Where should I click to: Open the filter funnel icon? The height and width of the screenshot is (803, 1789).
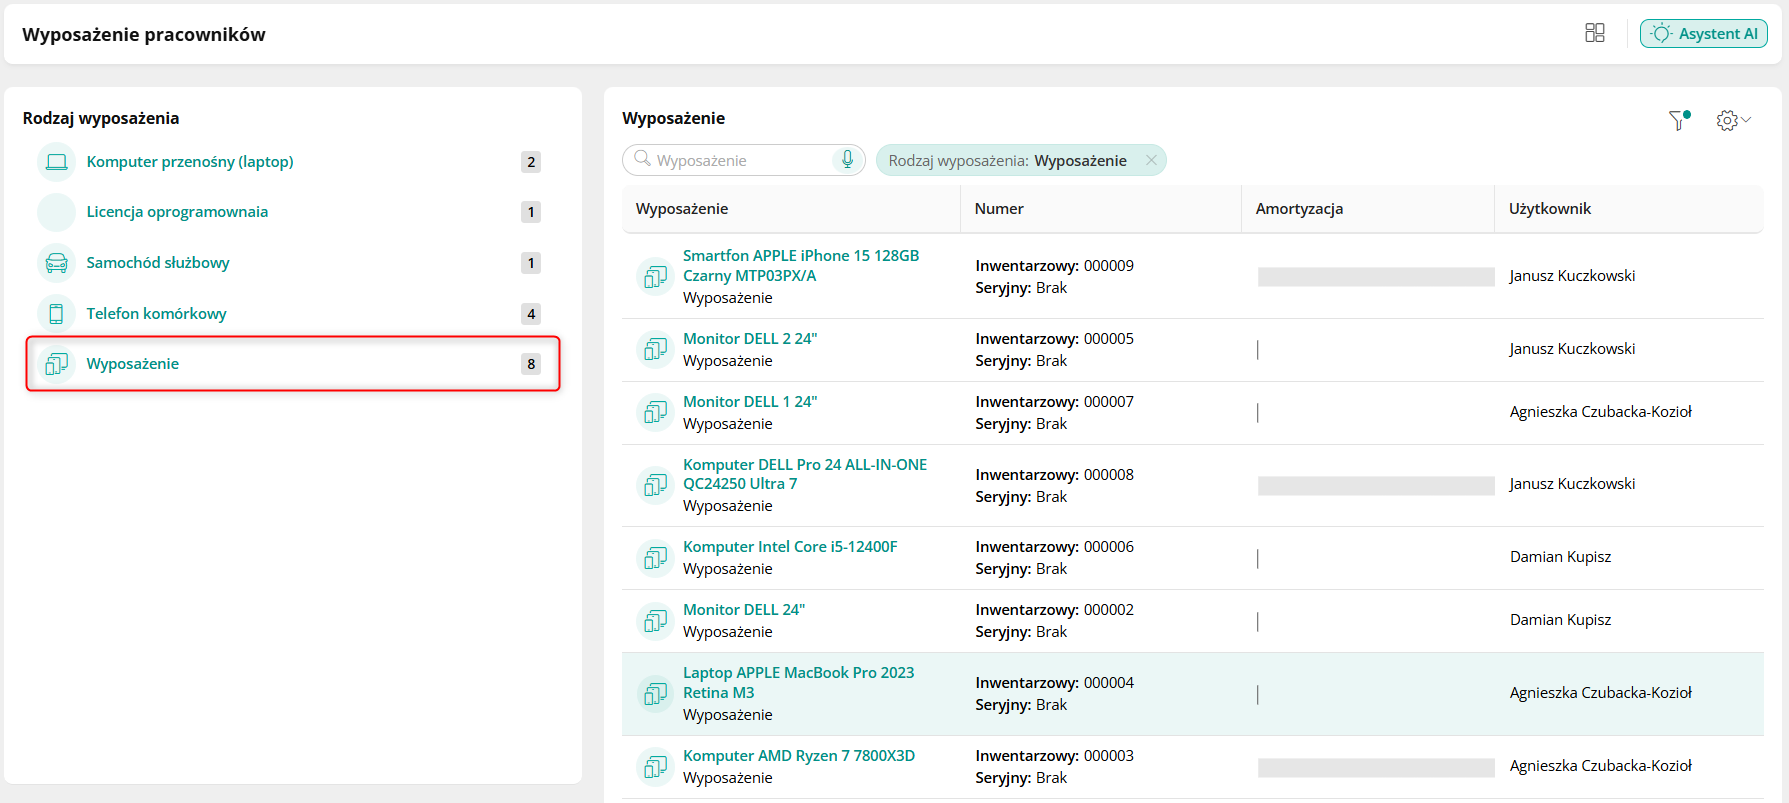point(1679,120)
